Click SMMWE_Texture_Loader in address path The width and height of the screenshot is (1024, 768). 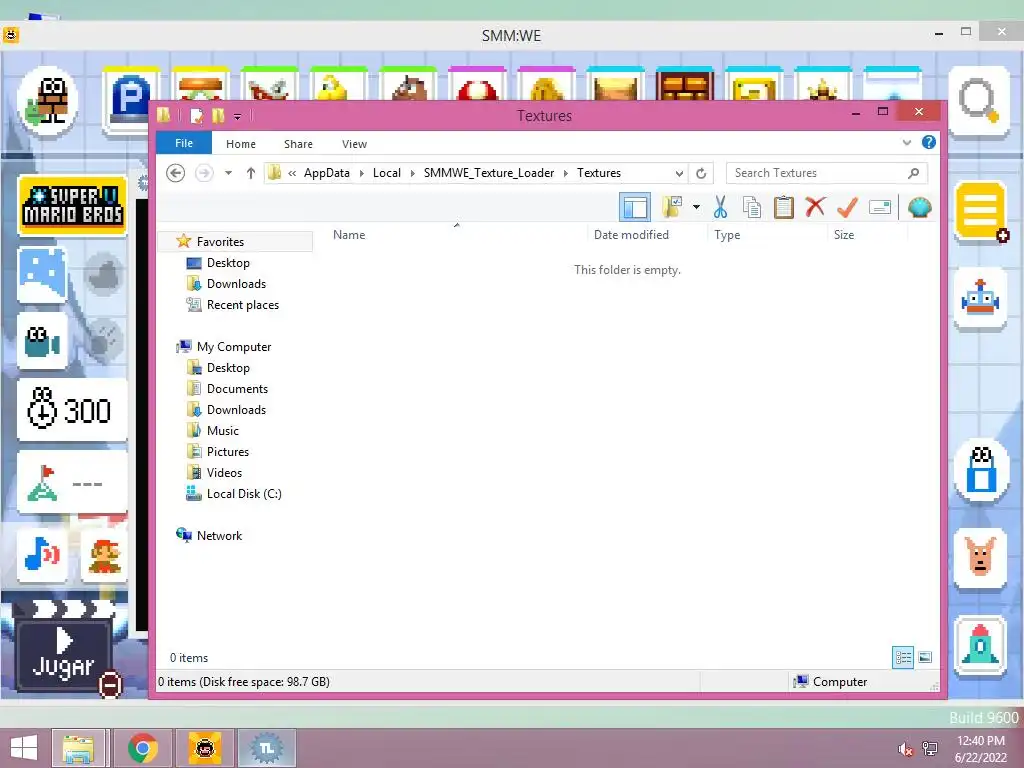[488, 173]
